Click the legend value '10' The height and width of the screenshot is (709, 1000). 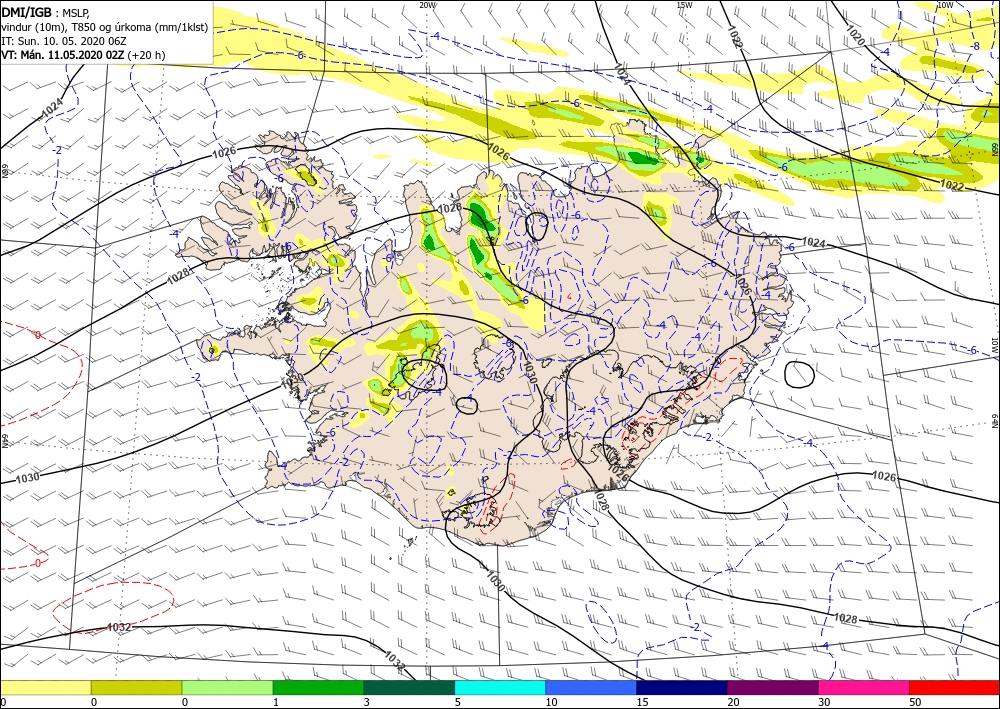click(x=550, y=702)
